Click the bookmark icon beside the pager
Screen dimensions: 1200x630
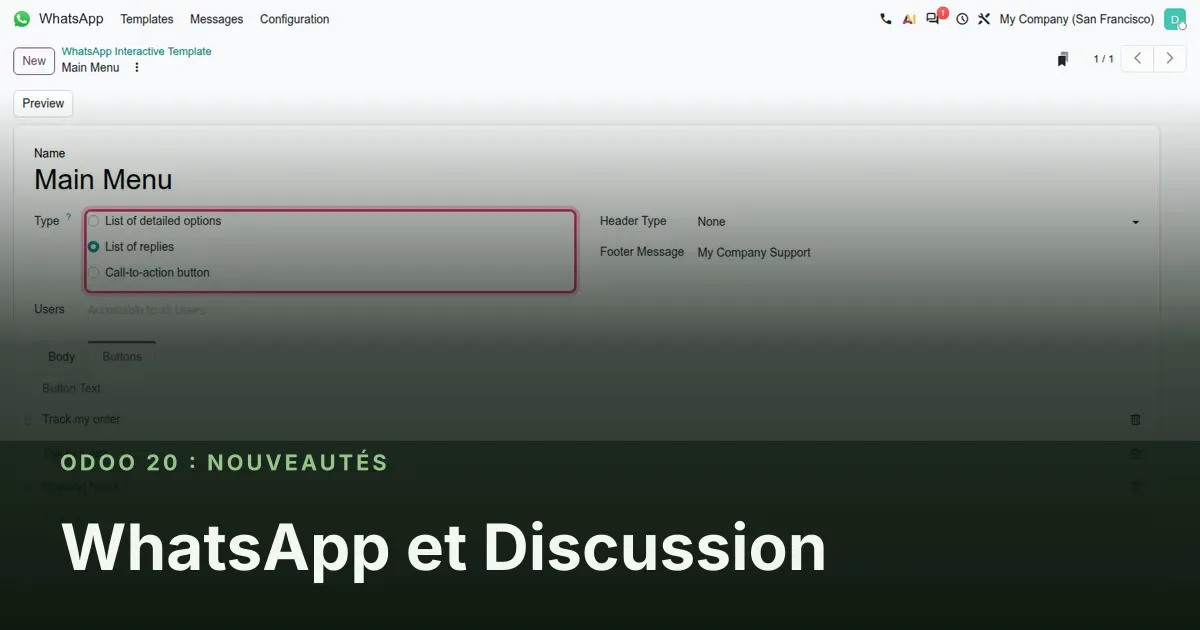[x=1063, y=59]
